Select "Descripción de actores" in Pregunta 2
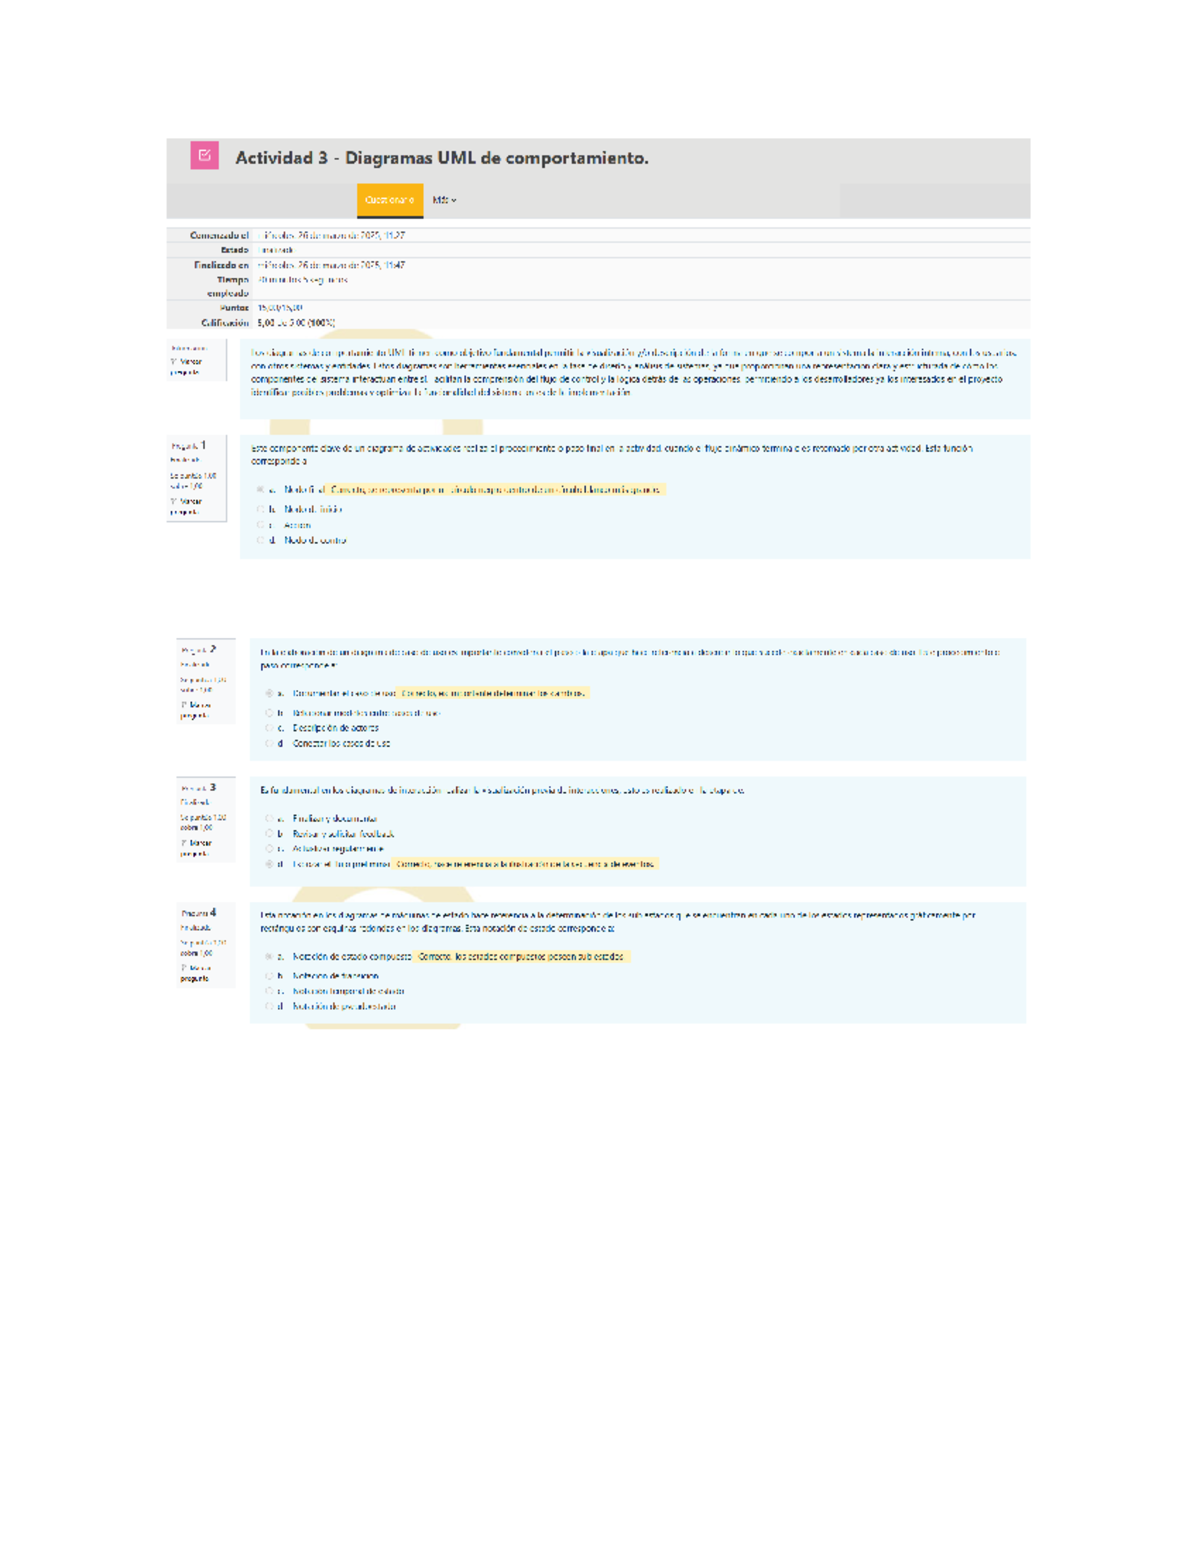This screenshot has height=1553, width=1200. pos(268,728)
